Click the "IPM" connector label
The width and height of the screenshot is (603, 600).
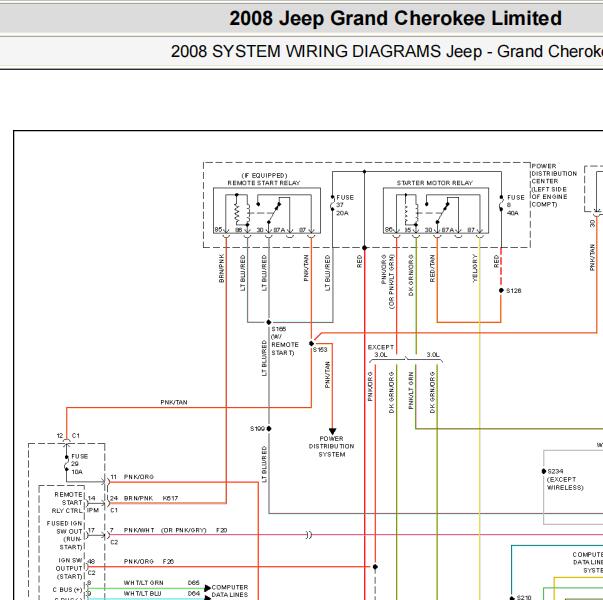[93, 510]
